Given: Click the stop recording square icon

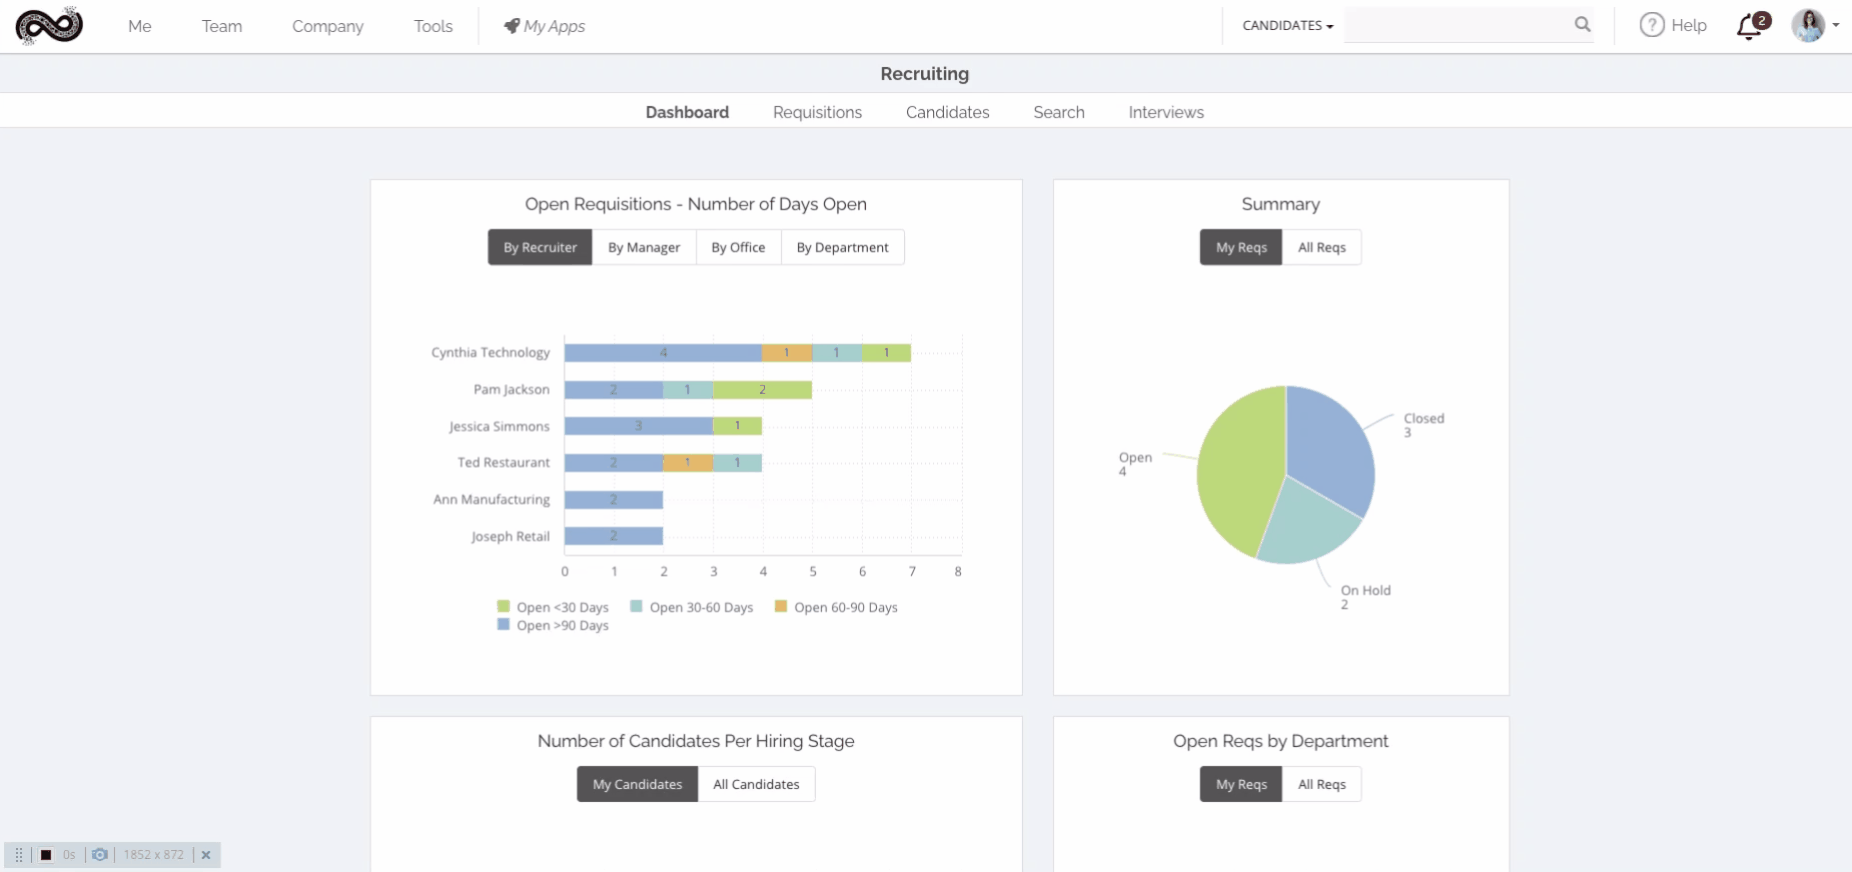Looking at the screenshot, I should (x=46, y=855).
